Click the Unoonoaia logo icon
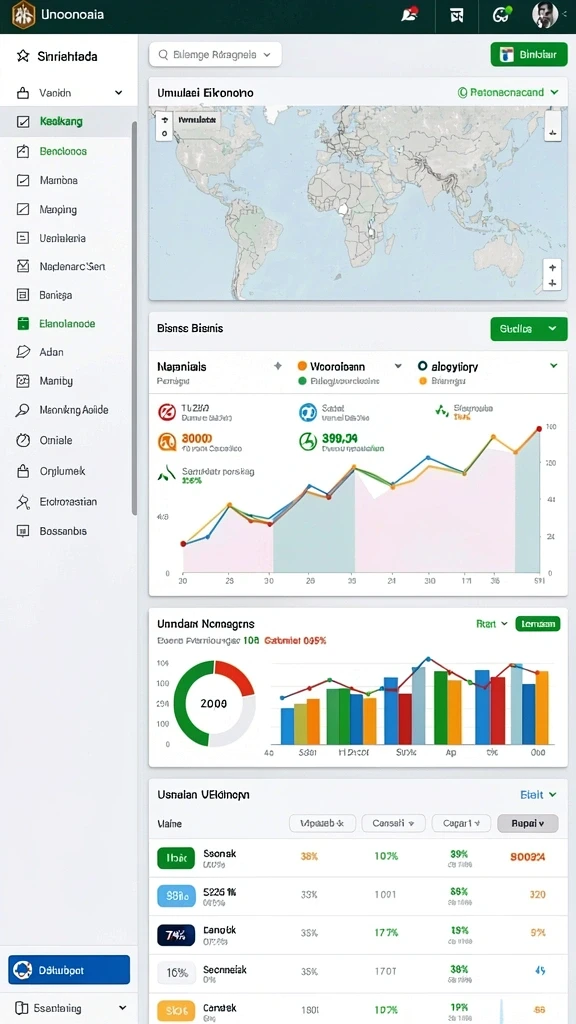Image resolution: width=576 pixels, height=1024 pixels. (x=23, y=15)
